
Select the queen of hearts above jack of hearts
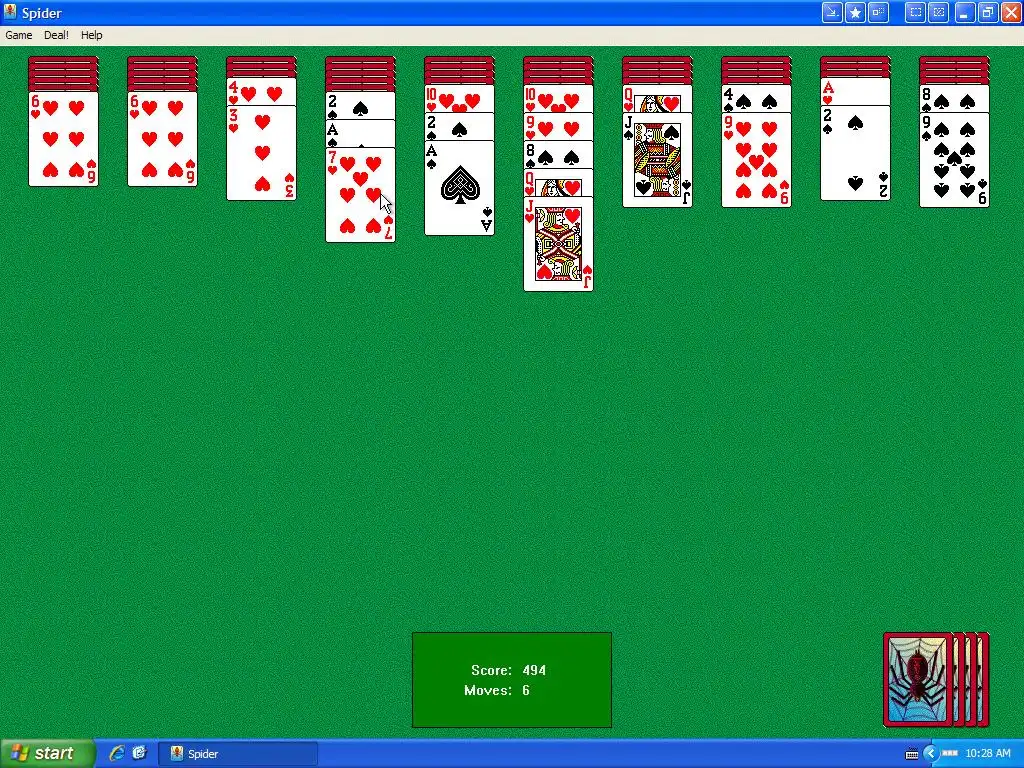558,183
